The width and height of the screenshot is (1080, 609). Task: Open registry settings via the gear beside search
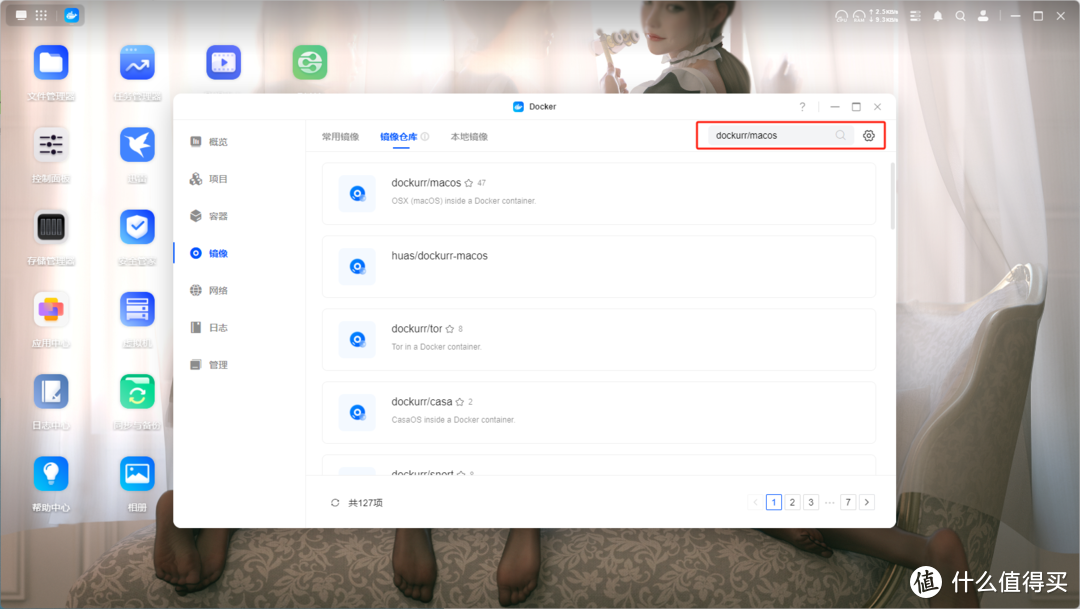[867, 134]
